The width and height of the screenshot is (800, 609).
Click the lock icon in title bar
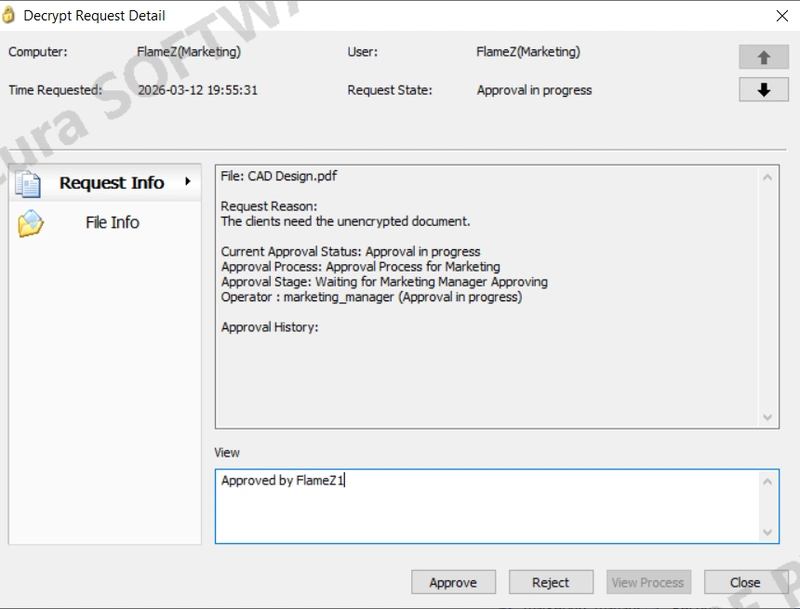click(9, 15)
